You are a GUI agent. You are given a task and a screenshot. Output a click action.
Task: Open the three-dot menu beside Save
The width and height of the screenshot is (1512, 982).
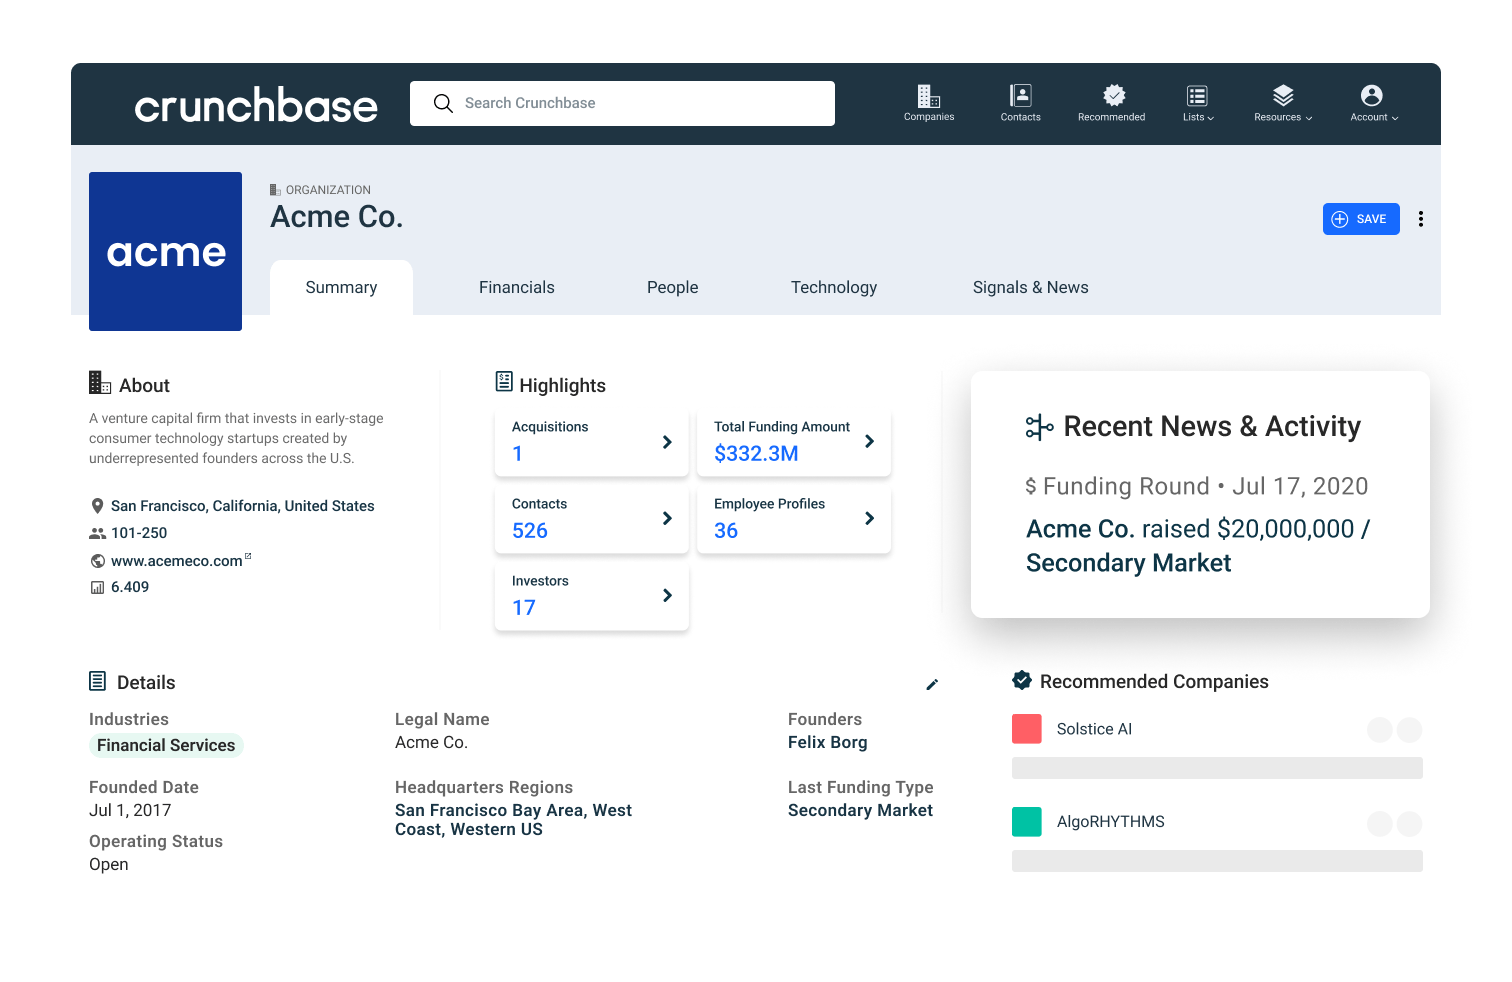pos(1421,218)
